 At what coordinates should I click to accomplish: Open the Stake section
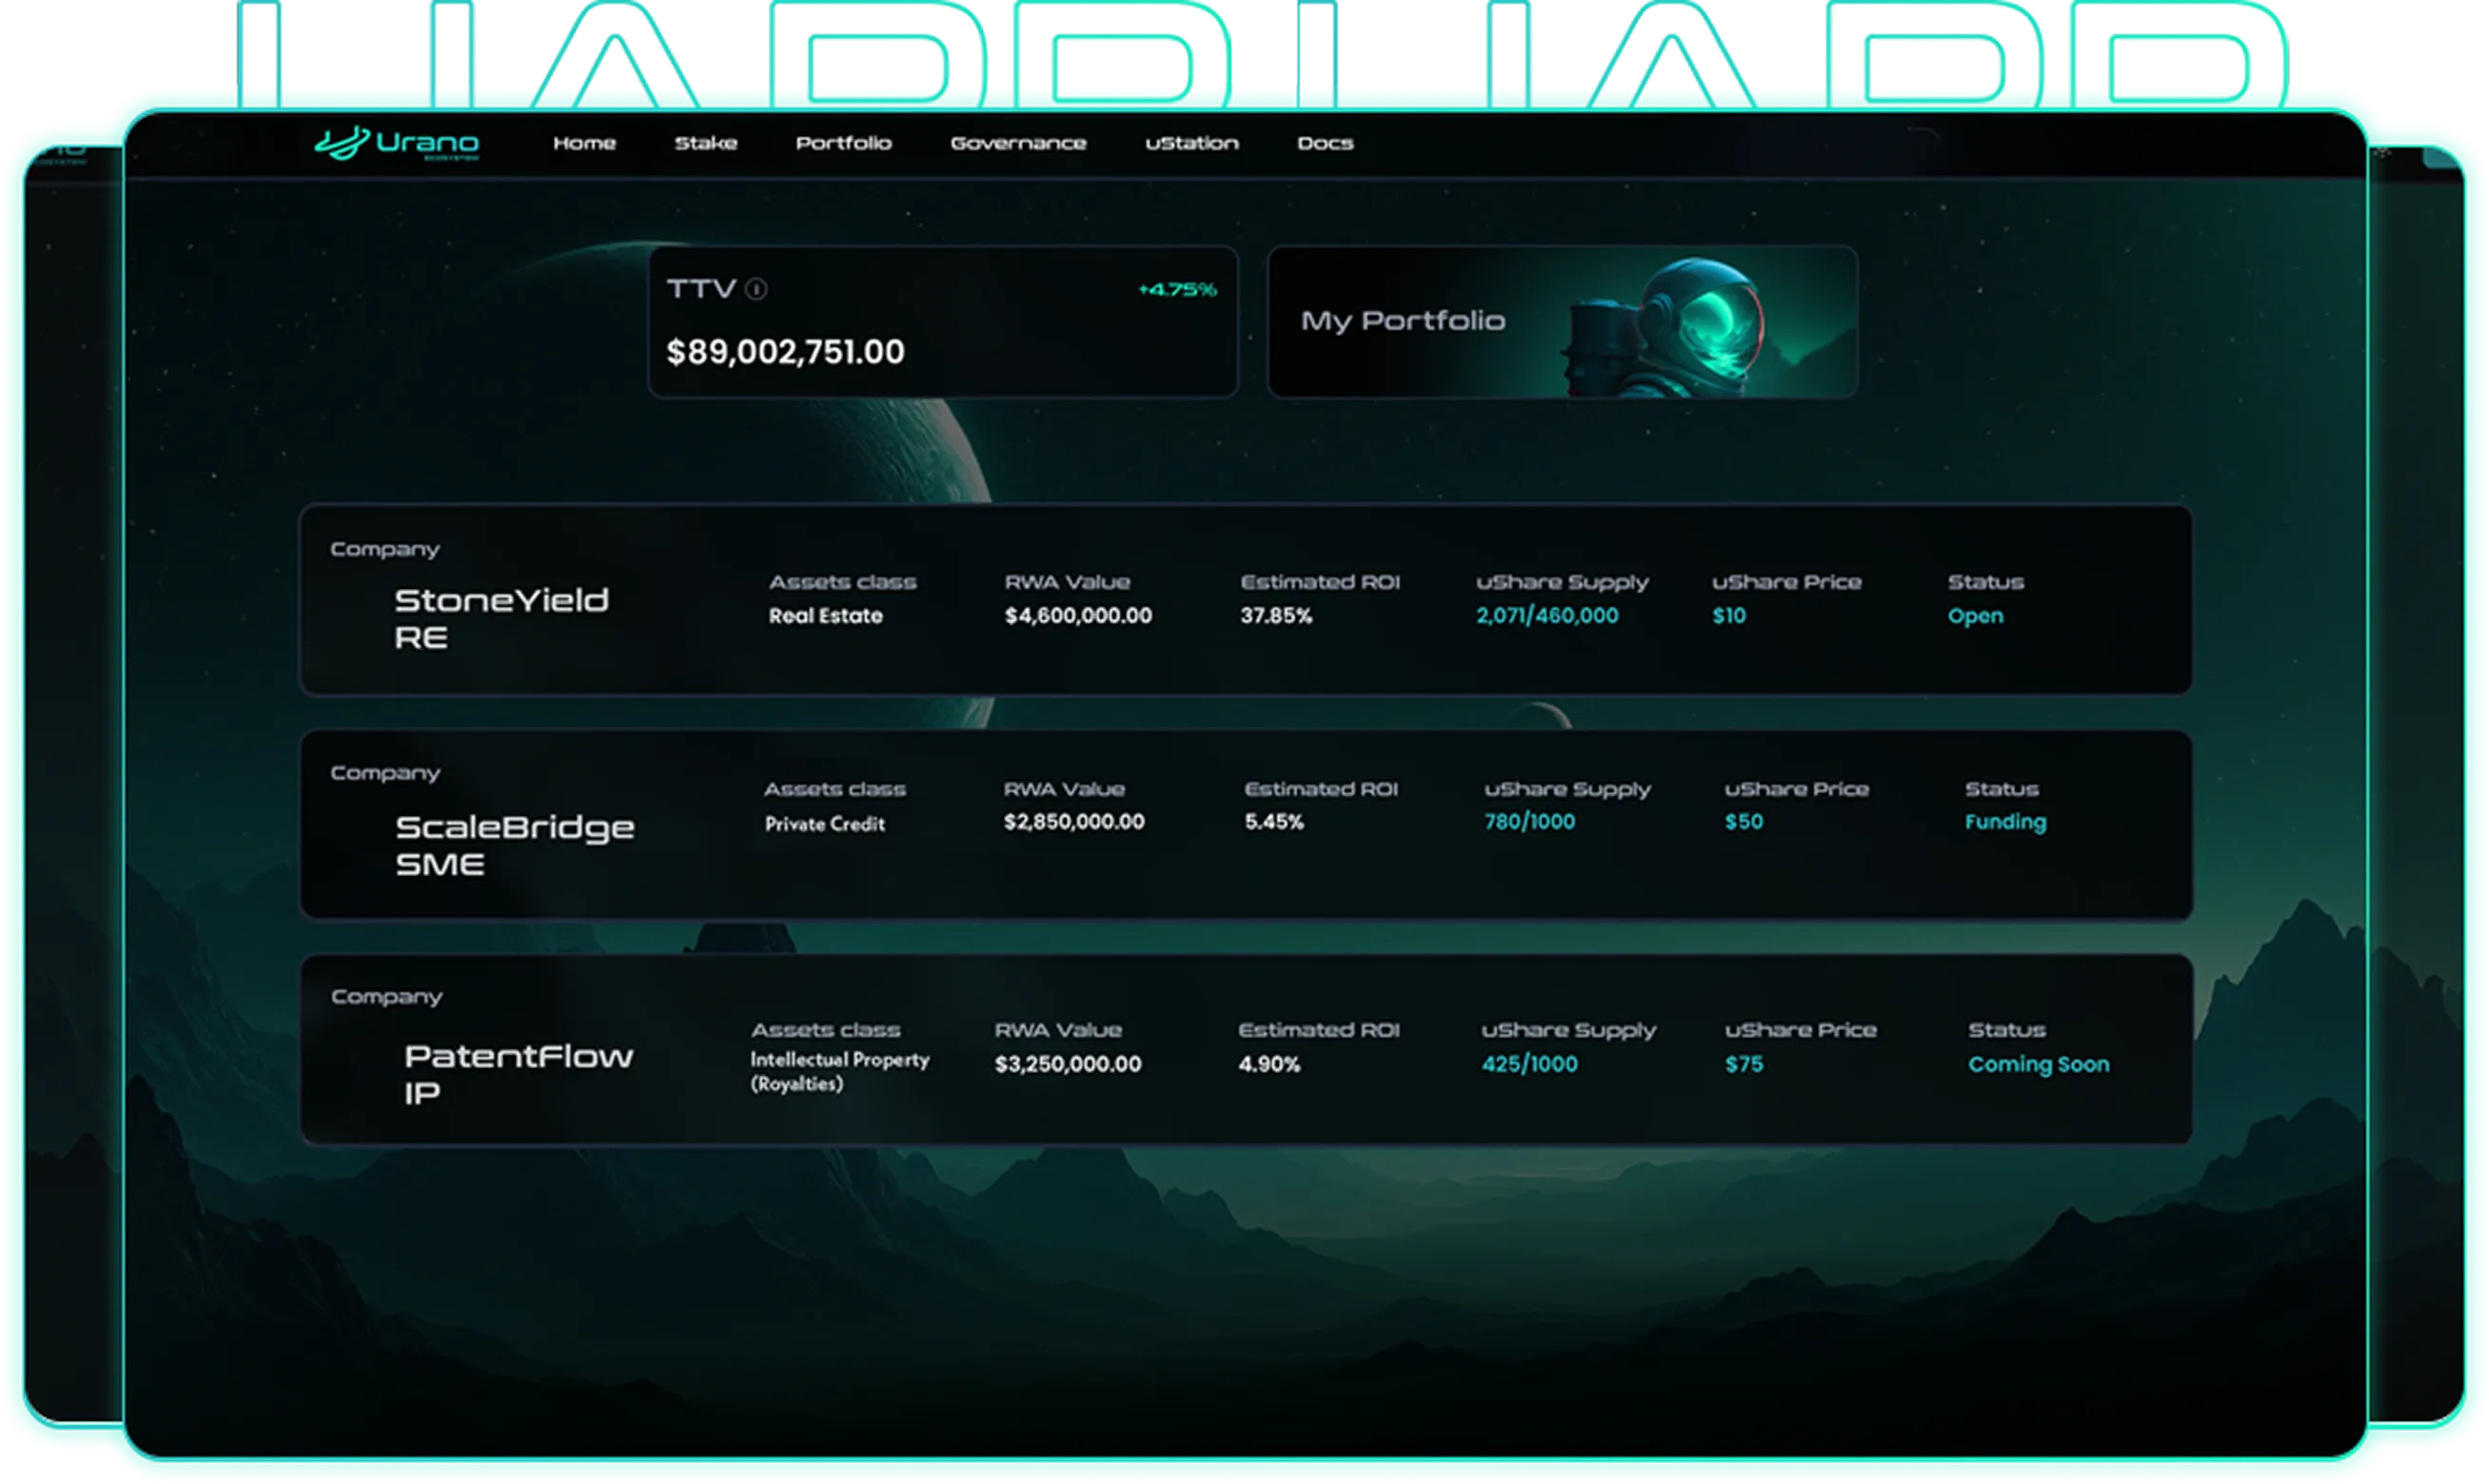pyautogui.click(x=707, y=143)
